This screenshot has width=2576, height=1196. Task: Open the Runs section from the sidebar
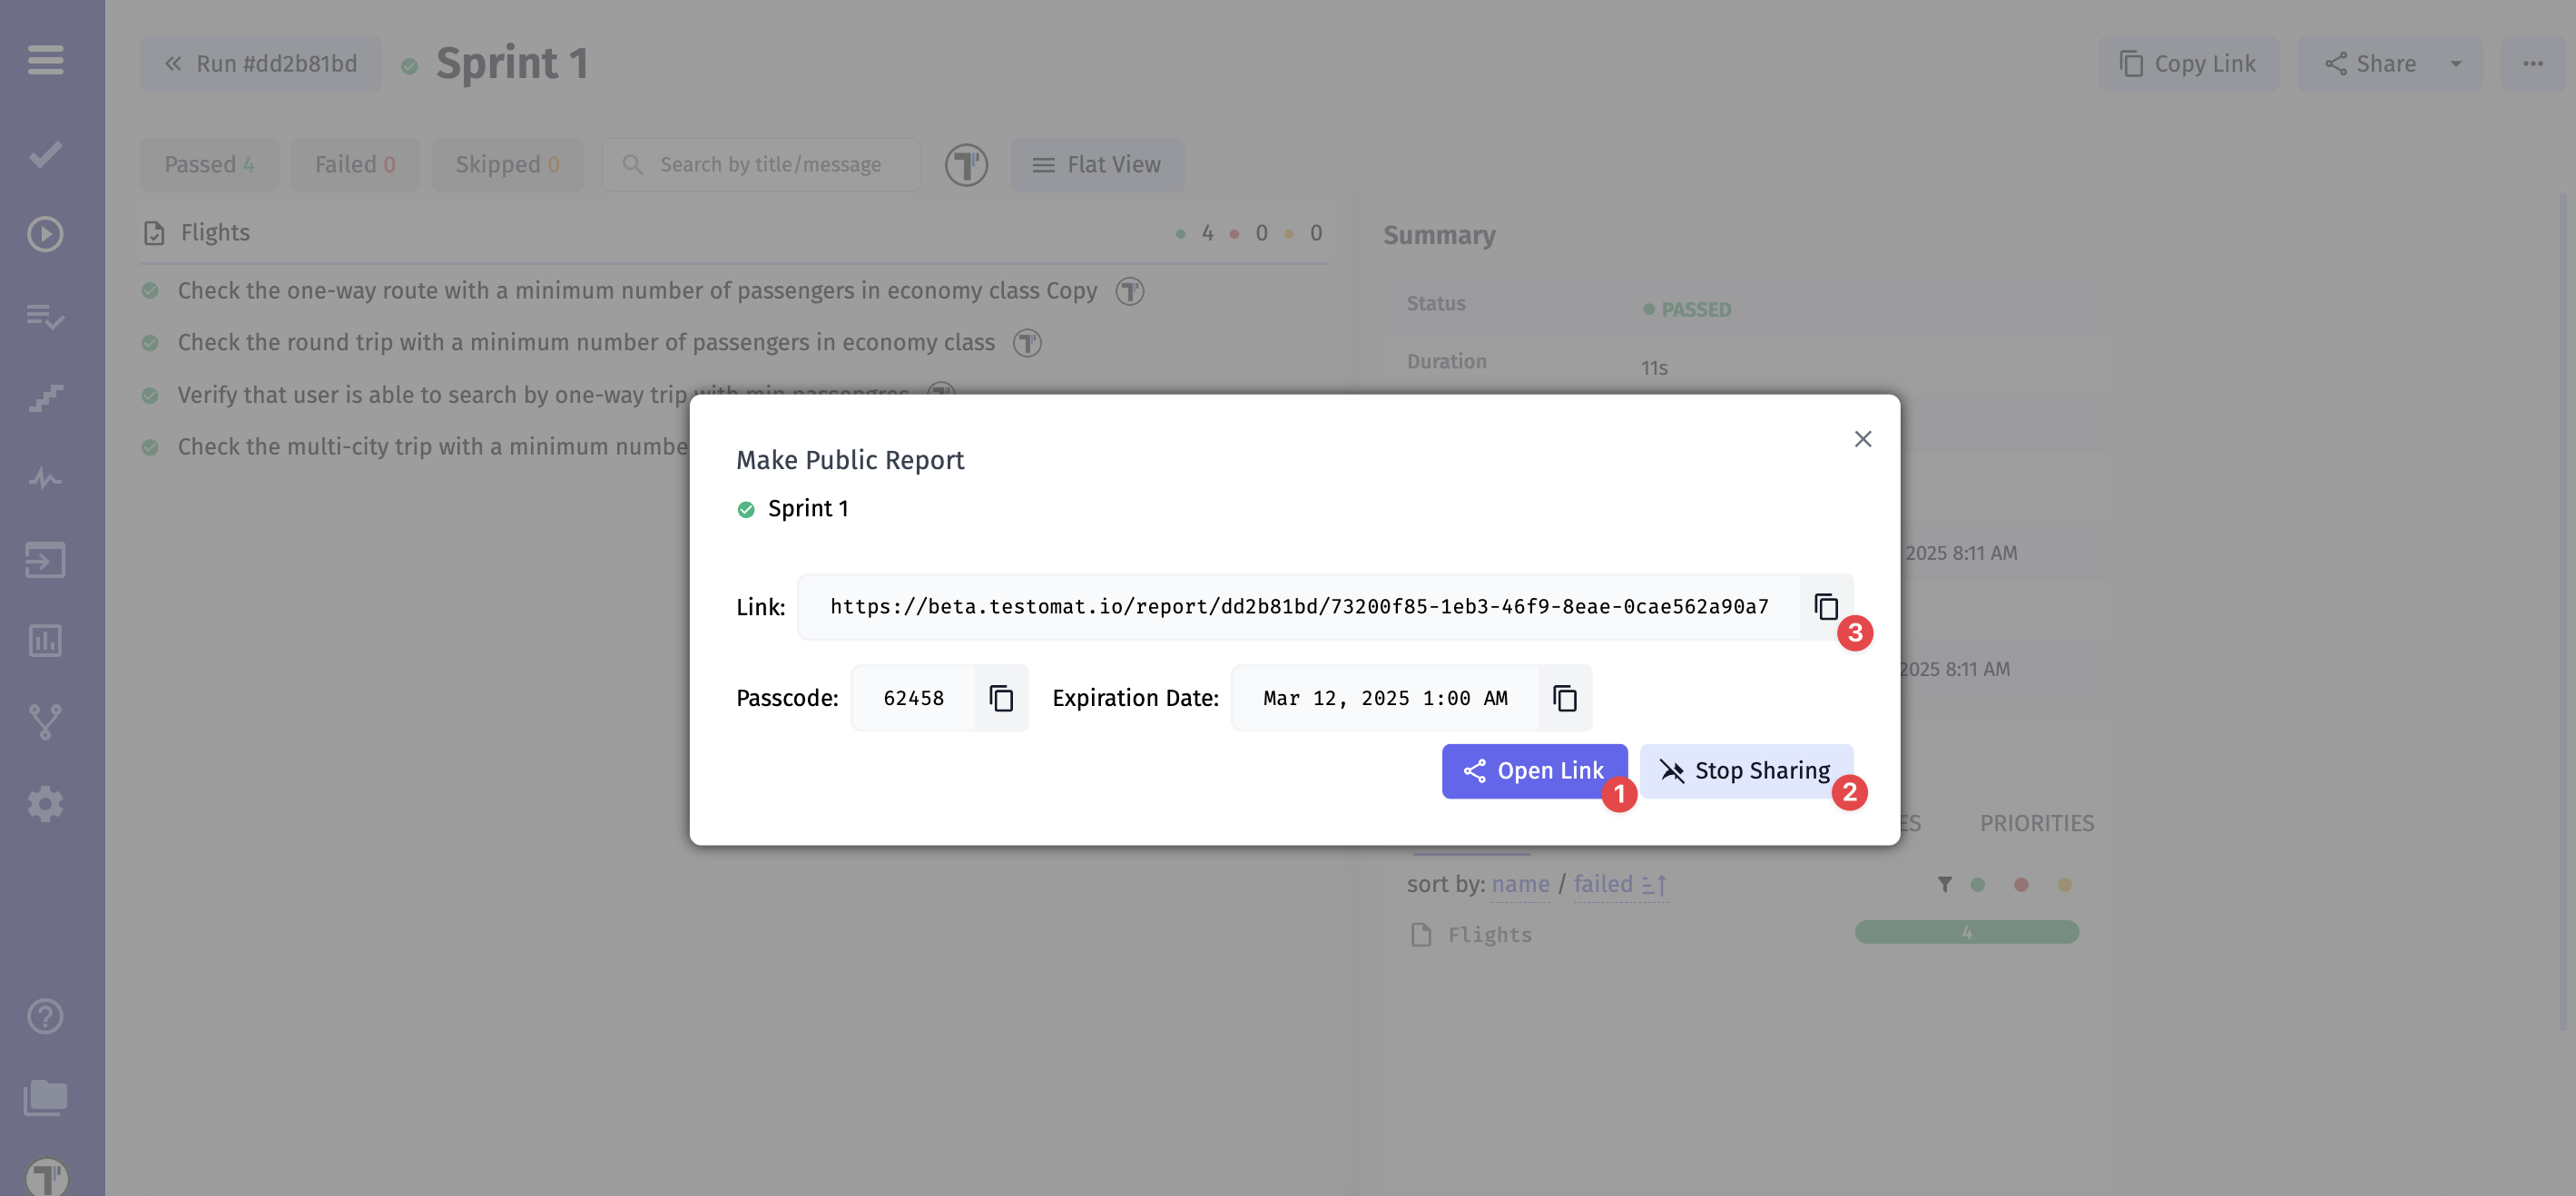44,234
